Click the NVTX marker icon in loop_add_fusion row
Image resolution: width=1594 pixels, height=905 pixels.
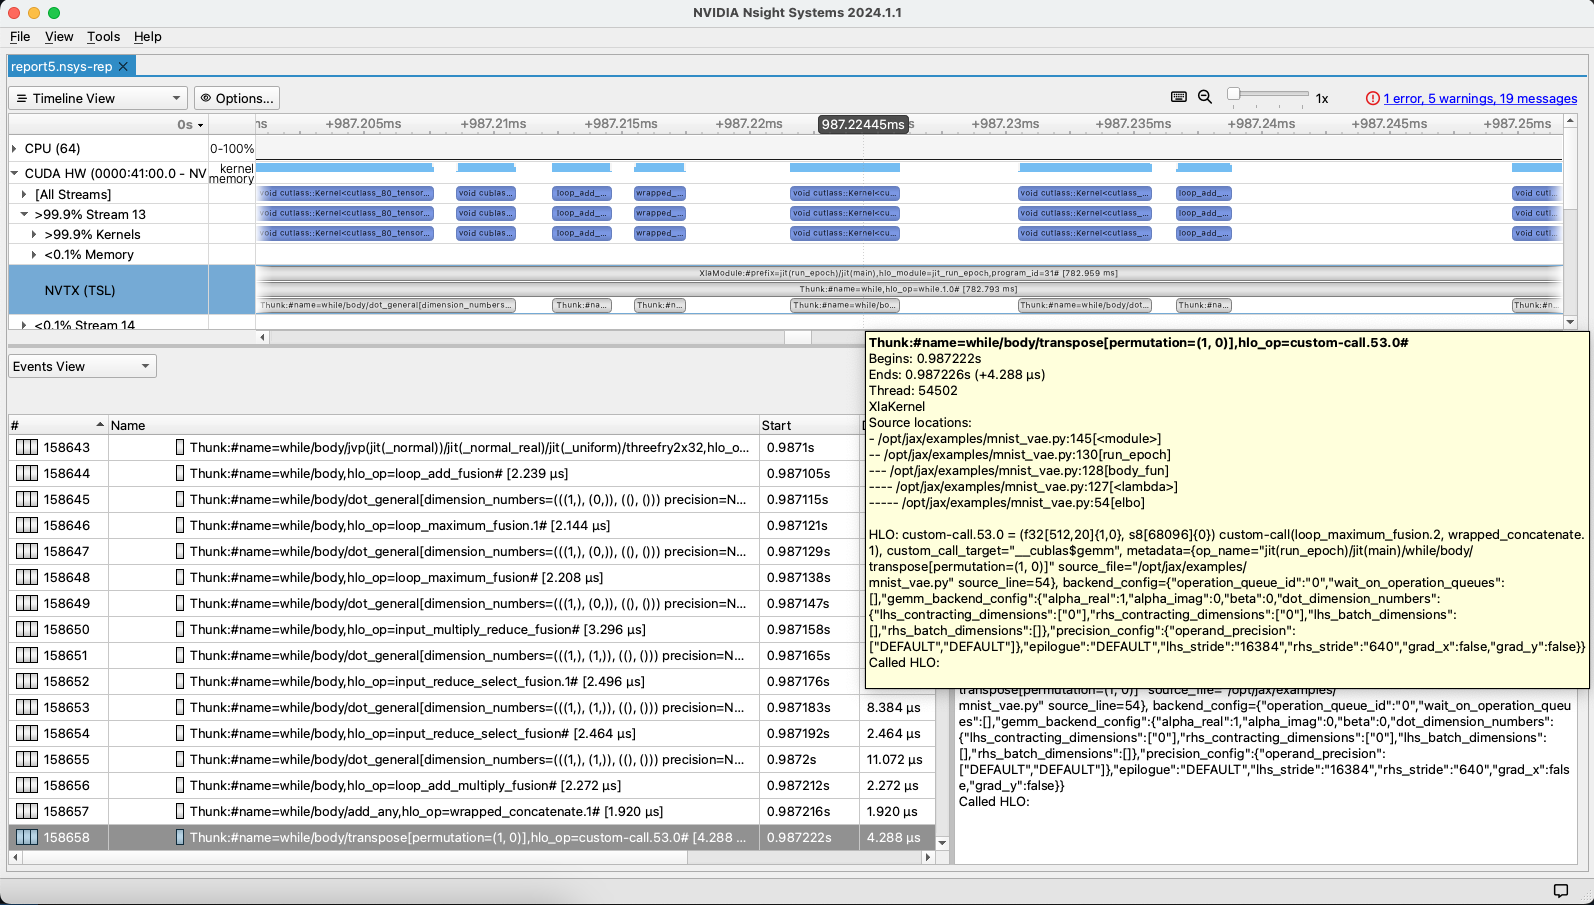point(180,473)
